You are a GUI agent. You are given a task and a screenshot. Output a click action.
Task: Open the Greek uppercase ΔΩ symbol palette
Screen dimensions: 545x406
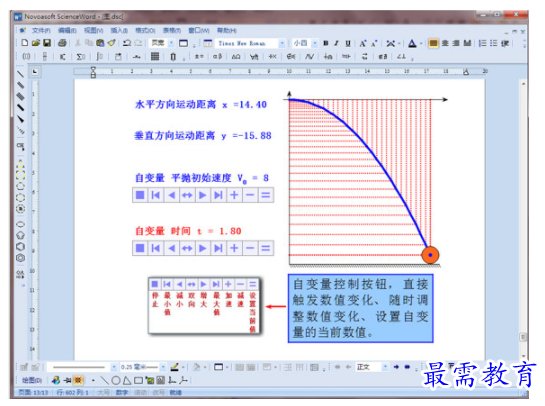(x=236, y=56)
